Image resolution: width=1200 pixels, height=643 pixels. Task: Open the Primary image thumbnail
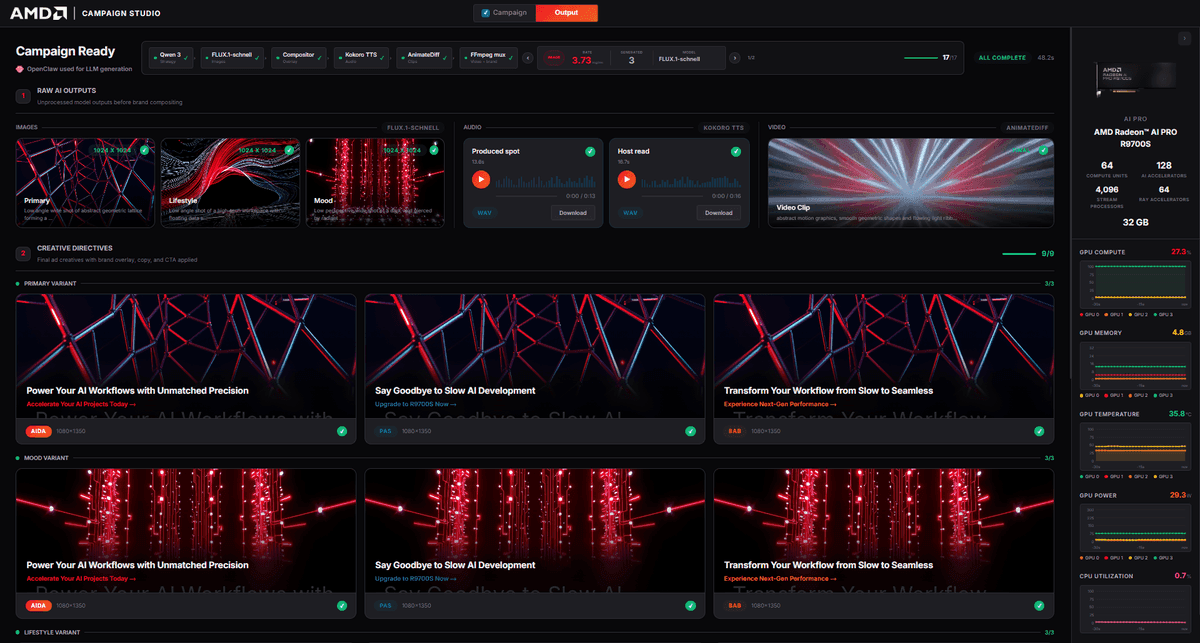pyautogui.click(x=85, y=183)
